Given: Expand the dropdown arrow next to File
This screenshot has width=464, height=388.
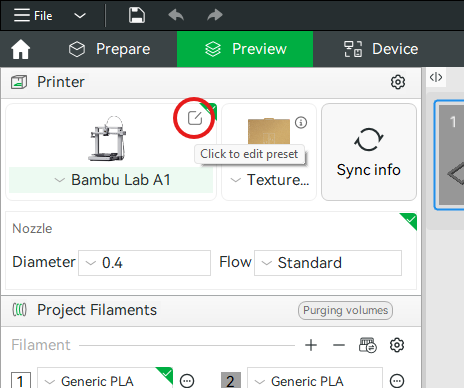Looking at the screenshot, I should [x=80, y=15].
